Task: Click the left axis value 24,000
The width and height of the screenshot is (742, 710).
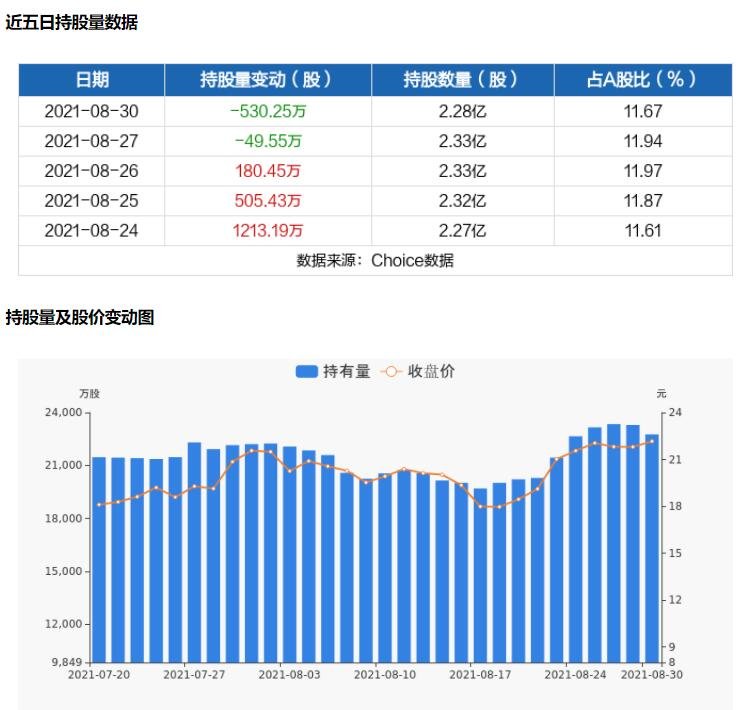Action: pos(63,412)
